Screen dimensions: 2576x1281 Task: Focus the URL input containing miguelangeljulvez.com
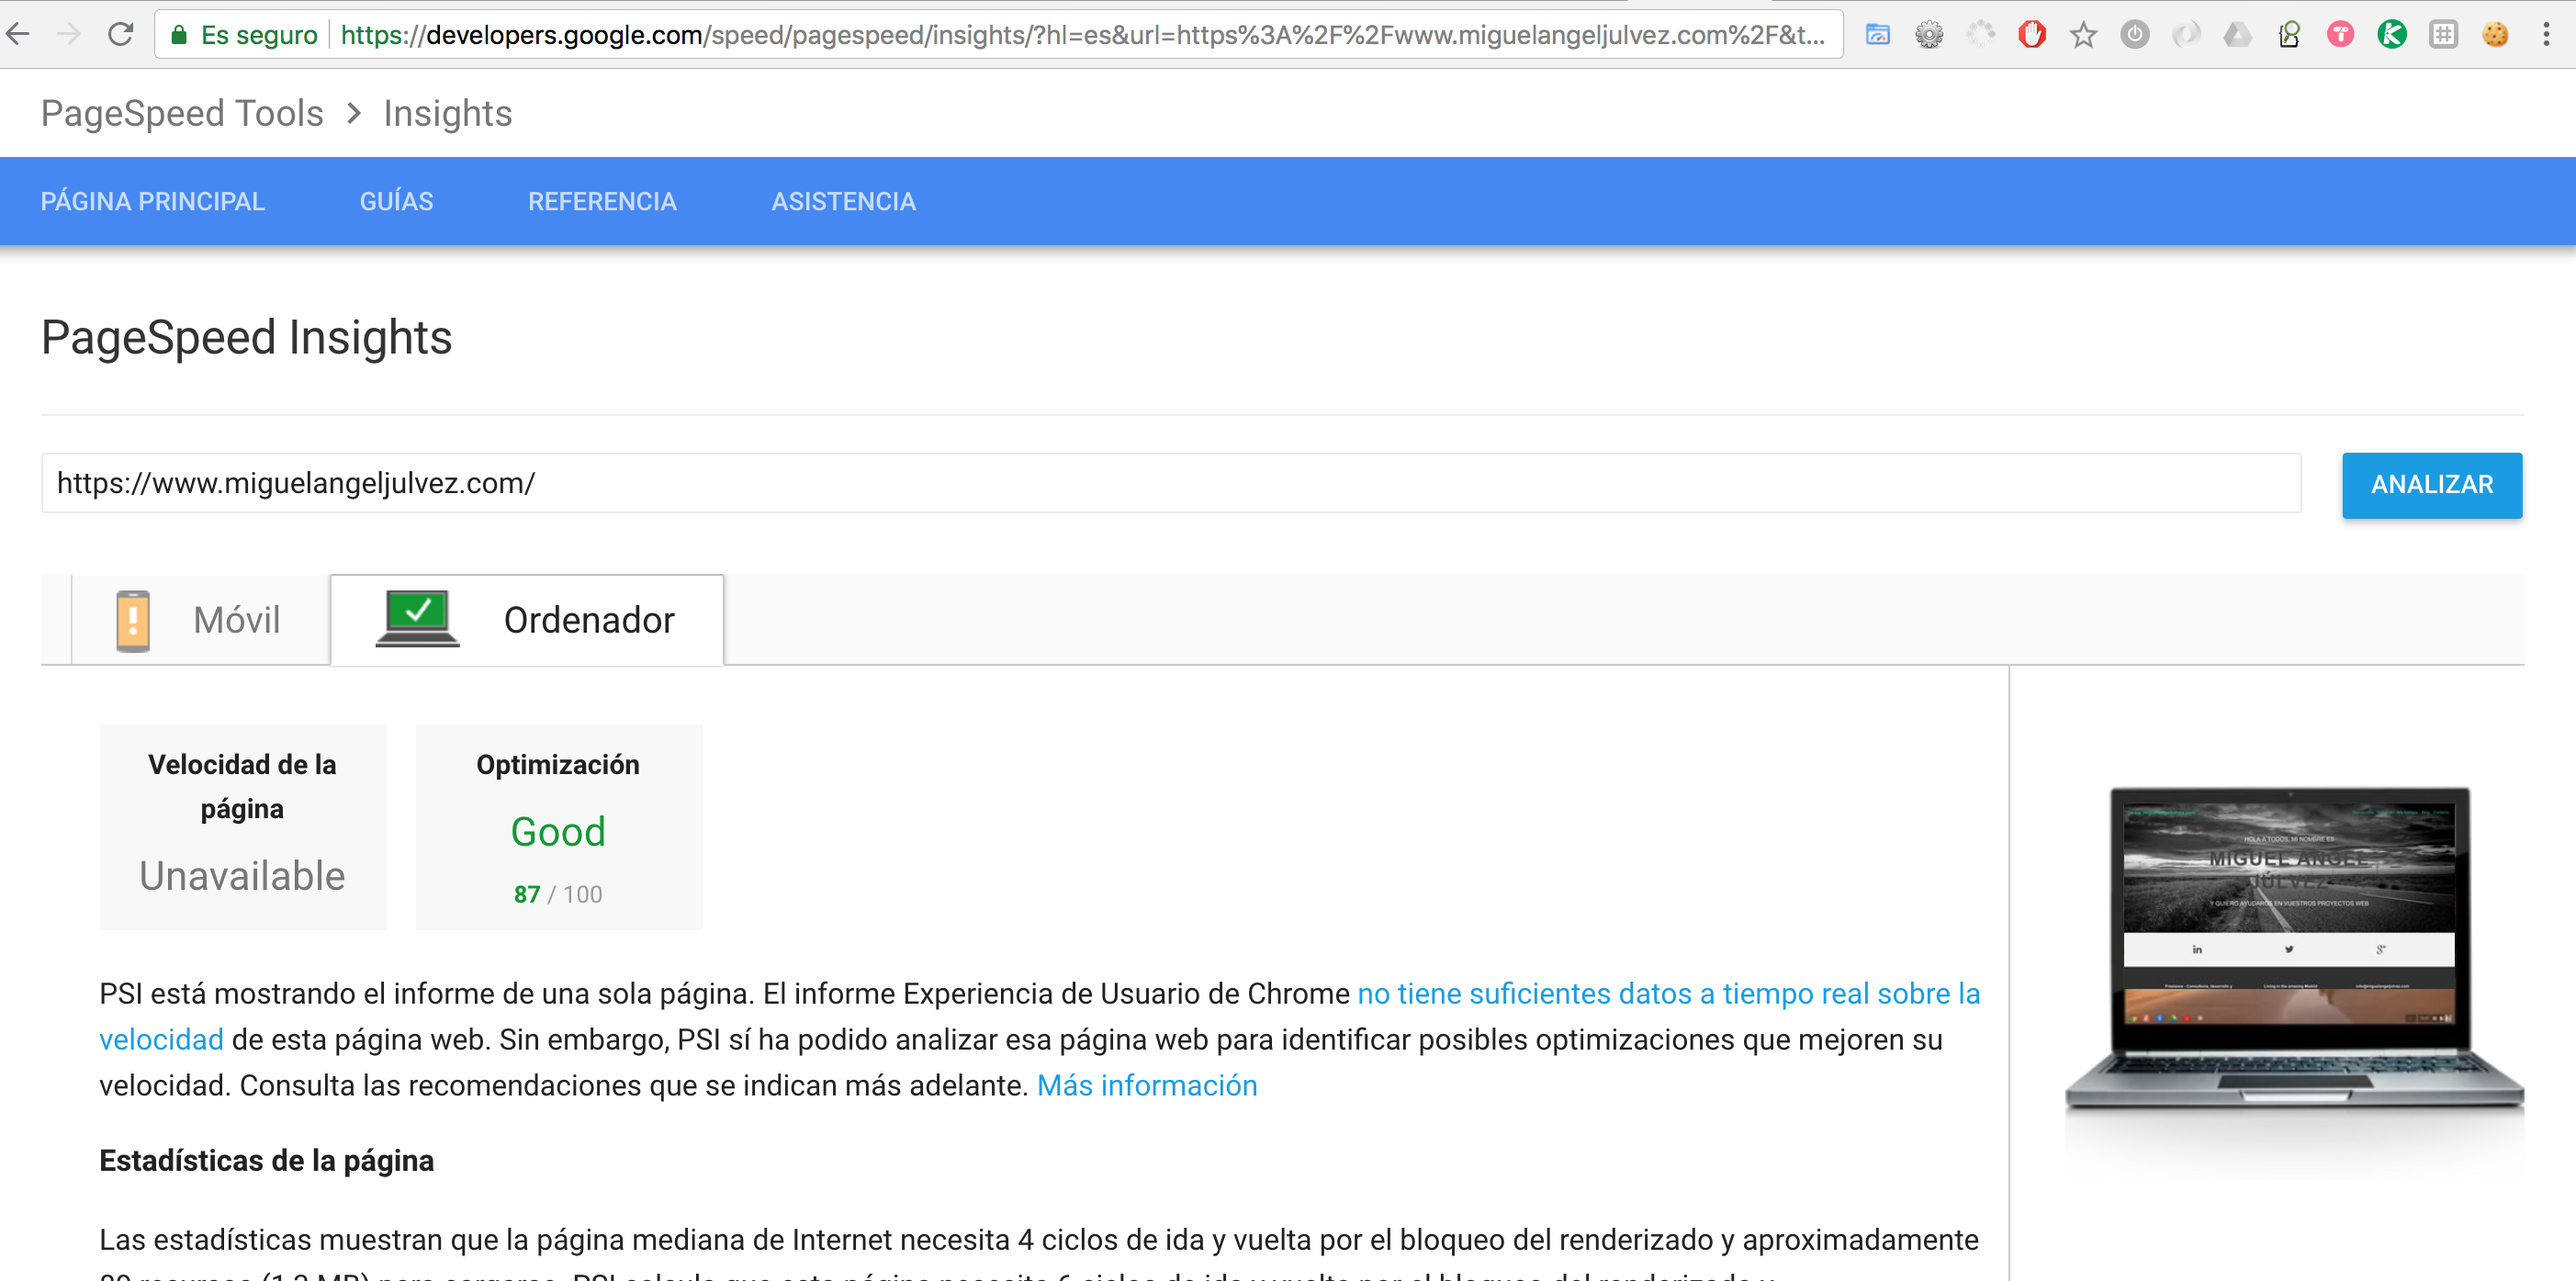click(x=1171, y=483)
